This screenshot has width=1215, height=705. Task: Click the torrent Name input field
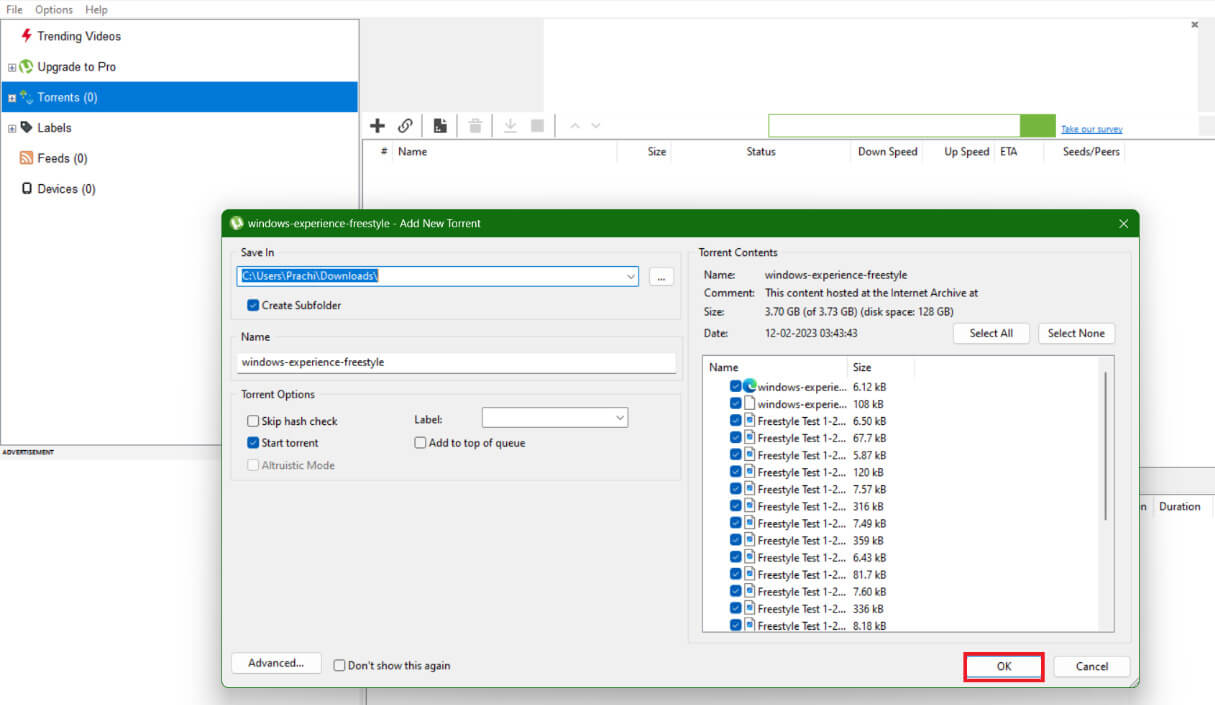(x=457, y=362)
